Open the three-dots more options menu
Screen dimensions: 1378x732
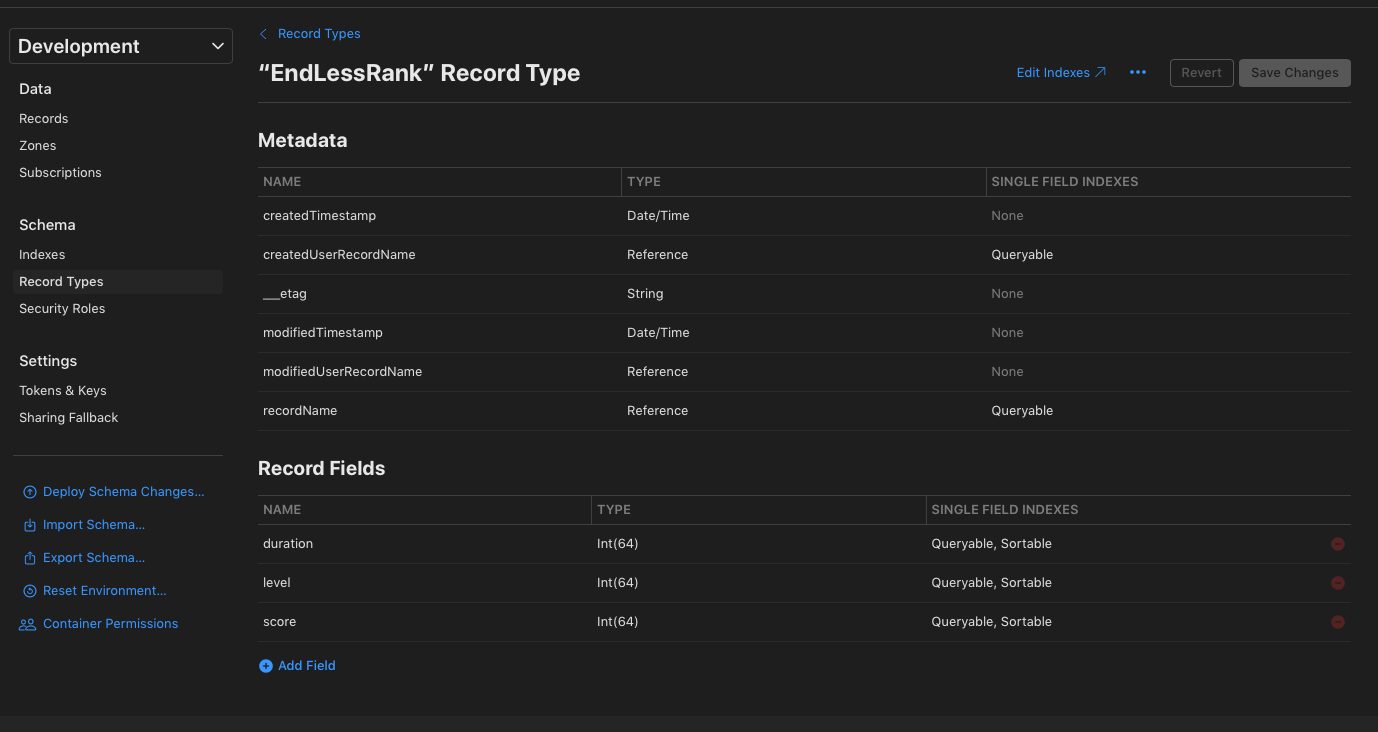tap(1138, 73)
